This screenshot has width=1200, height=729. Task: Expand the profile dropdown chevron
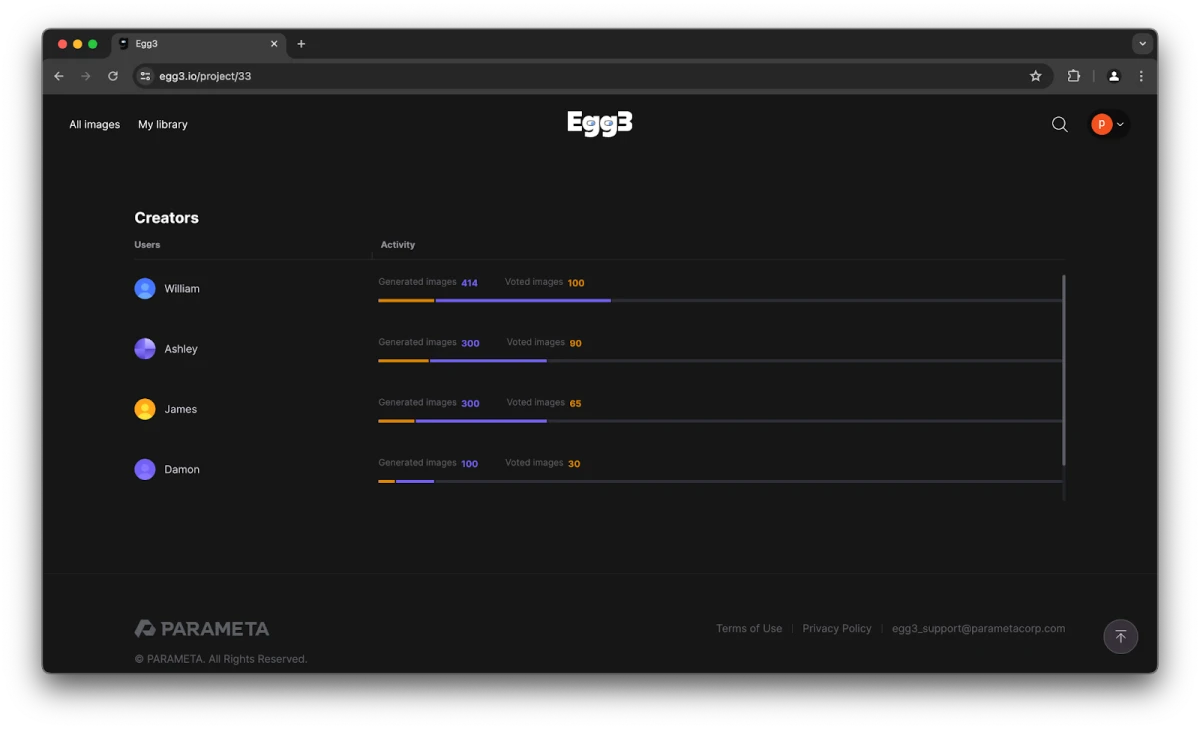1120,125
